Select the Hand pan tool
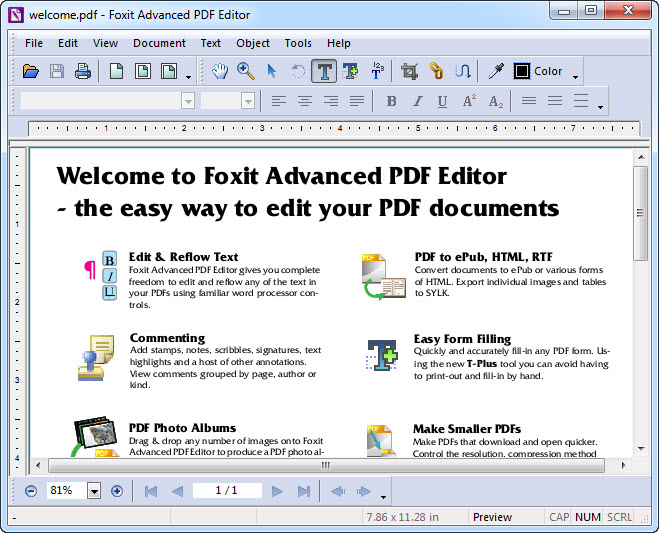The width and height of the screenshot is (659, 533). [x=220, y=71]
